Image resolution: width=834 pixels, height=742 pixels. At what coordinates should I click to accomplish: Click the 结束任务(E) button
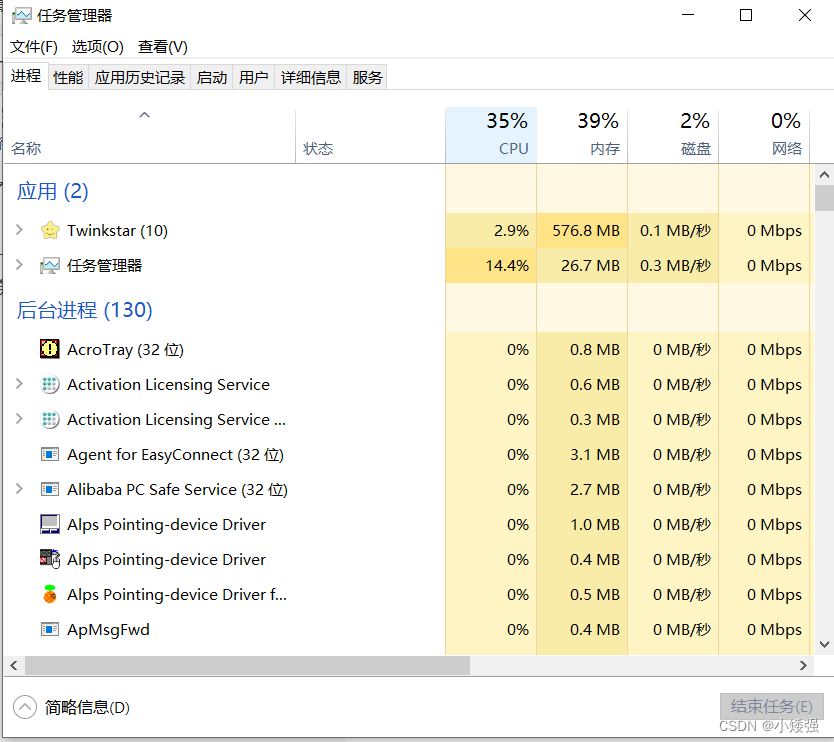pyautogui.click(x=771, y=706)
